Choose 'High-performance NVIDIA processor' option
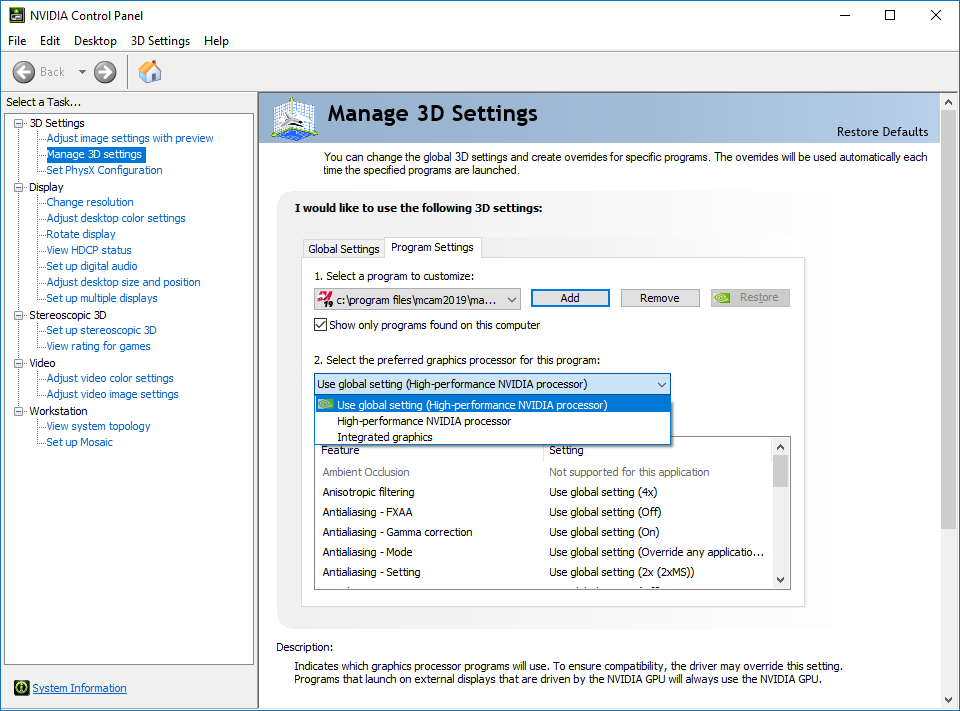Image resolution: width=960 pixels, height=711 pixels. (x=493, y=421)
